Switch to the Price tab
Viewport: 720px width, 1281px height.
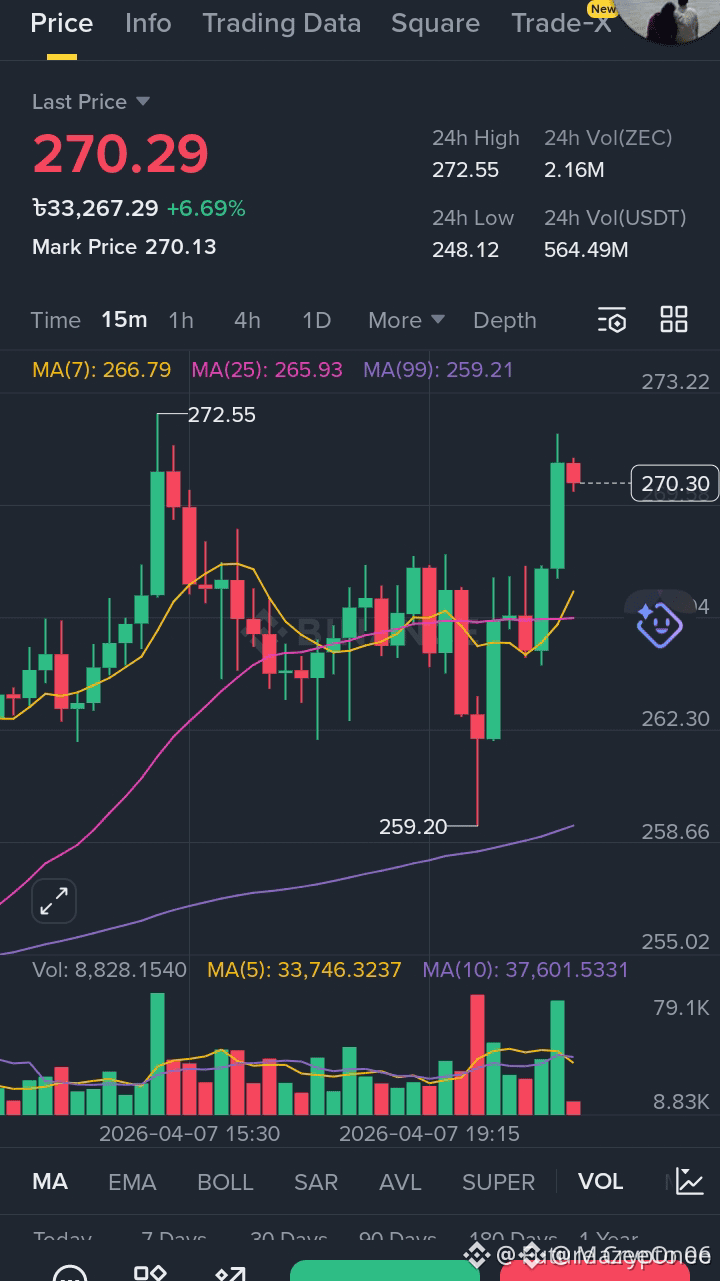coord(62,23)
